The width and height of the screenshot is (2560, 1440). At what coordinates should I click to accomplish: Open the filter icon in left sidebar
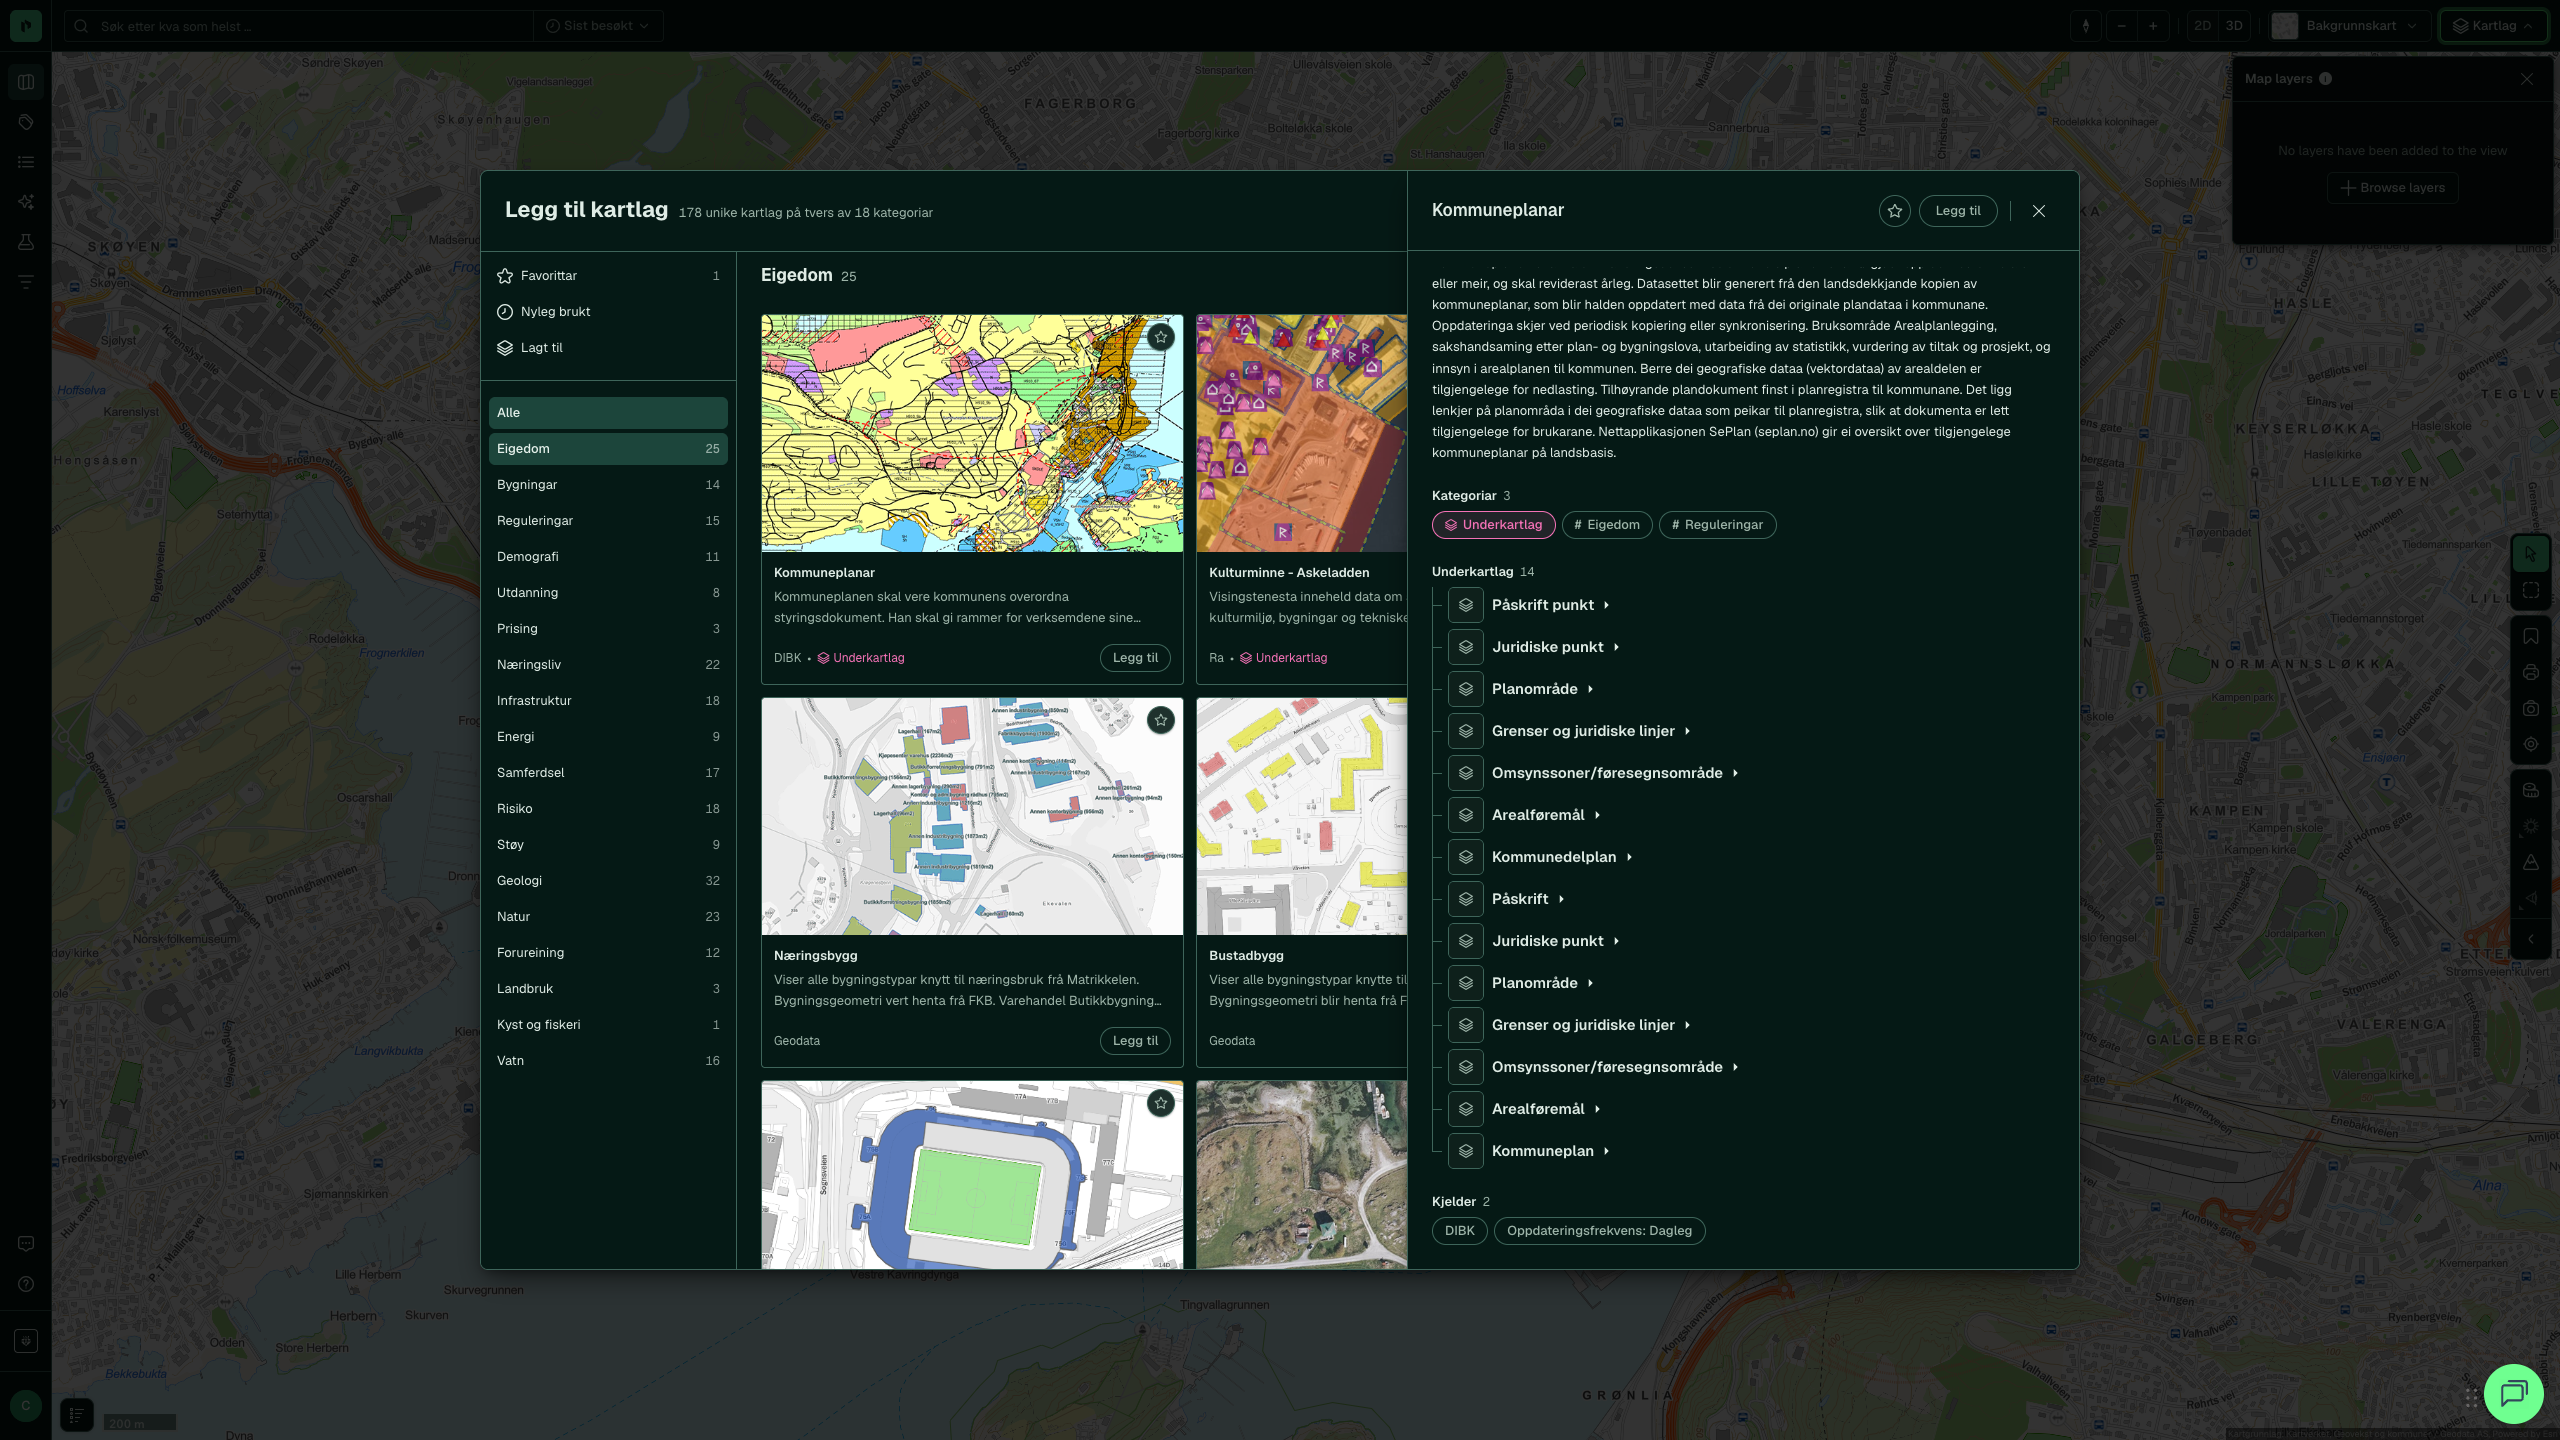(x=26, y=282)
